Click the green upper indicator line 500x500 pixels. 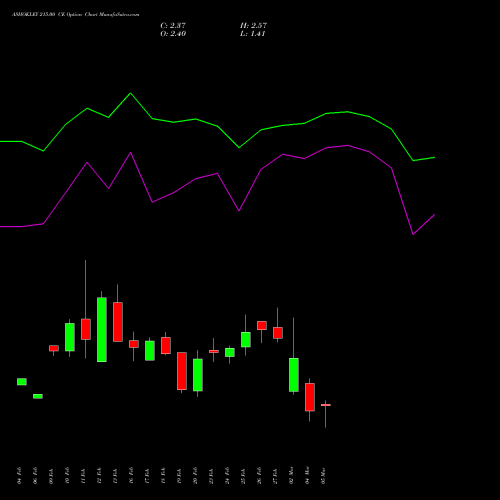click(x=217, y=126)
